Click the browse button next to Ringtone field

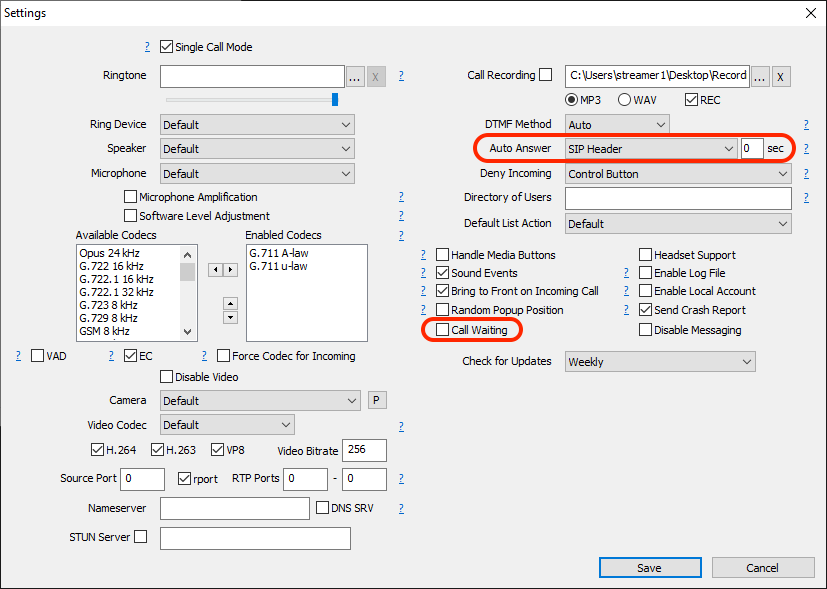pos(355,76)
